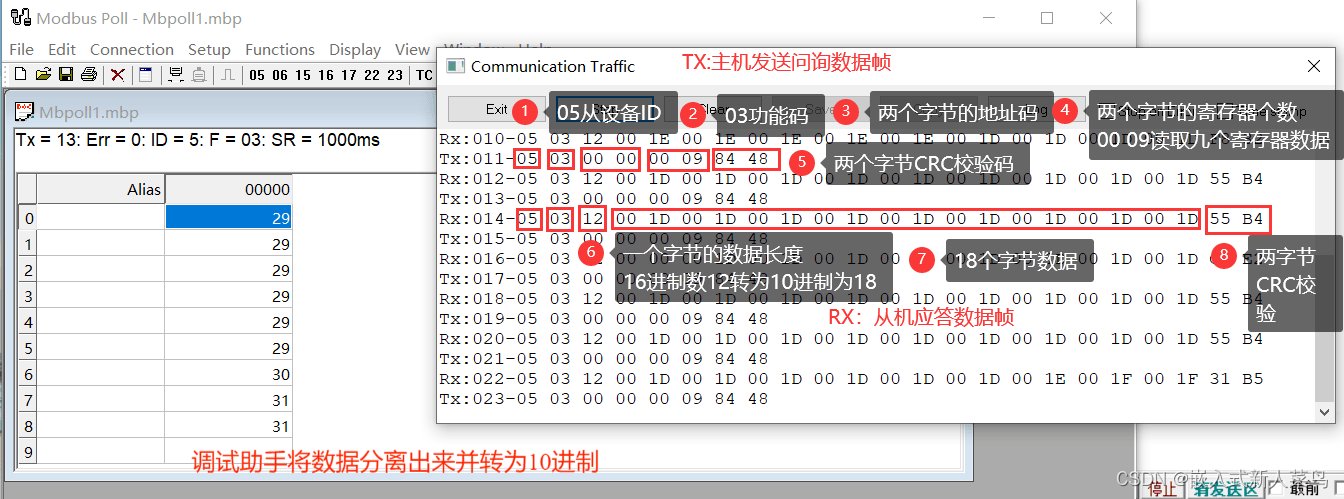This screenshot has width=1344, height=499.
Task: Click the traffic line Tx:019
Action: [x=604, y=319]
